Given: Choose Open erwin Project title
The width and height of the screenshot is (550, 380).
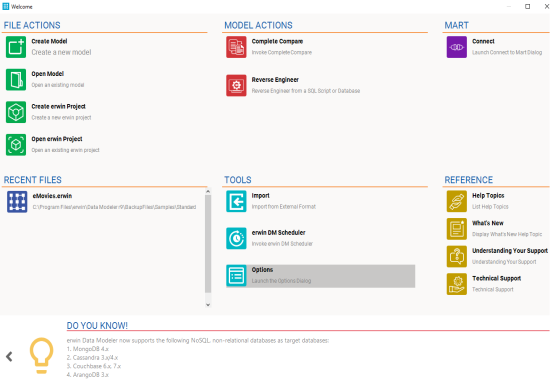Looking at the screenshot, I should (x=57, y=139).
